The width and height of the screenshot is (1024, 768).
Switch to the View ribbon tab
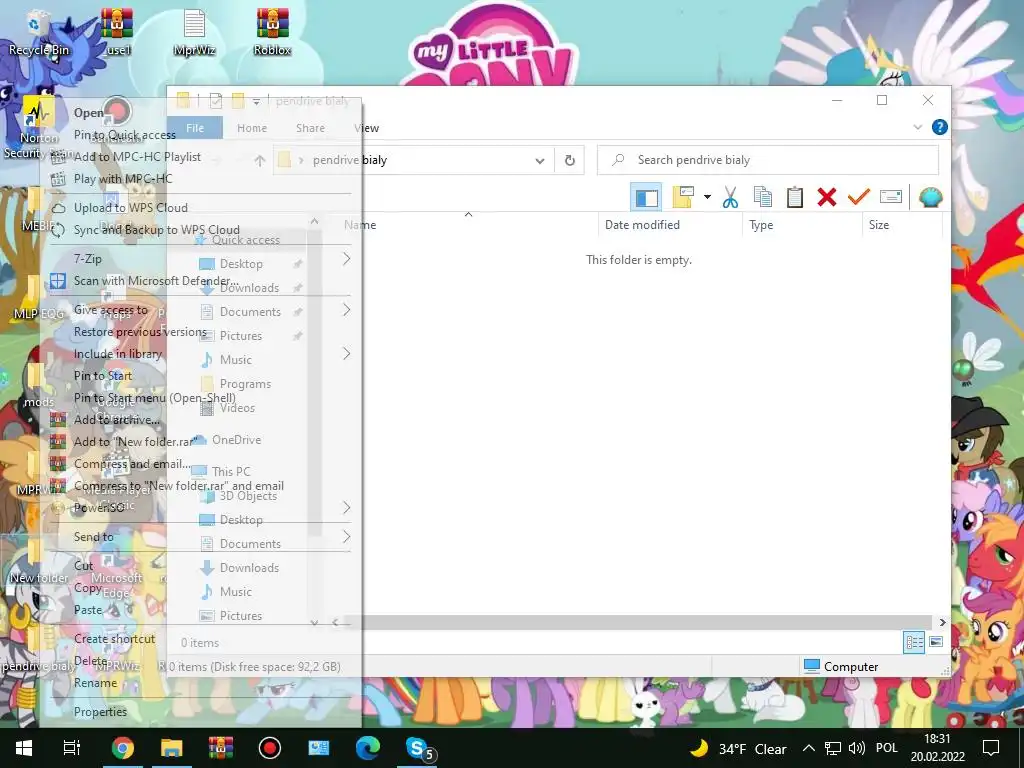(x=367, y=128)
